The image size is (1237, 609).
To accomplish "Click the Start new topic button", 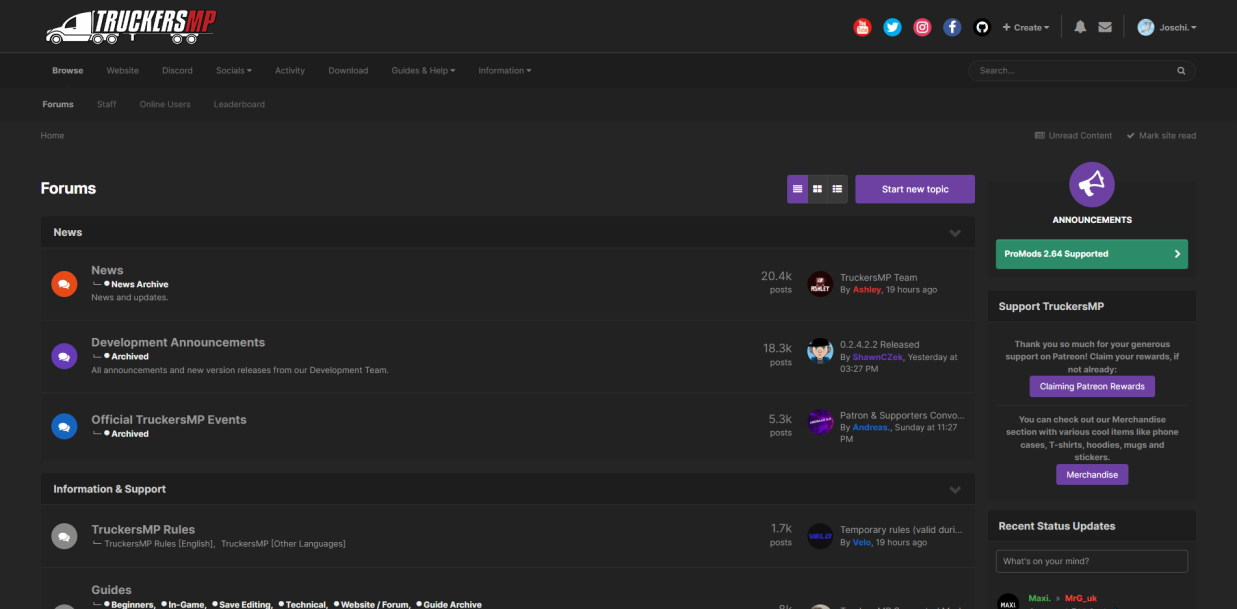I will click(914, 188).
